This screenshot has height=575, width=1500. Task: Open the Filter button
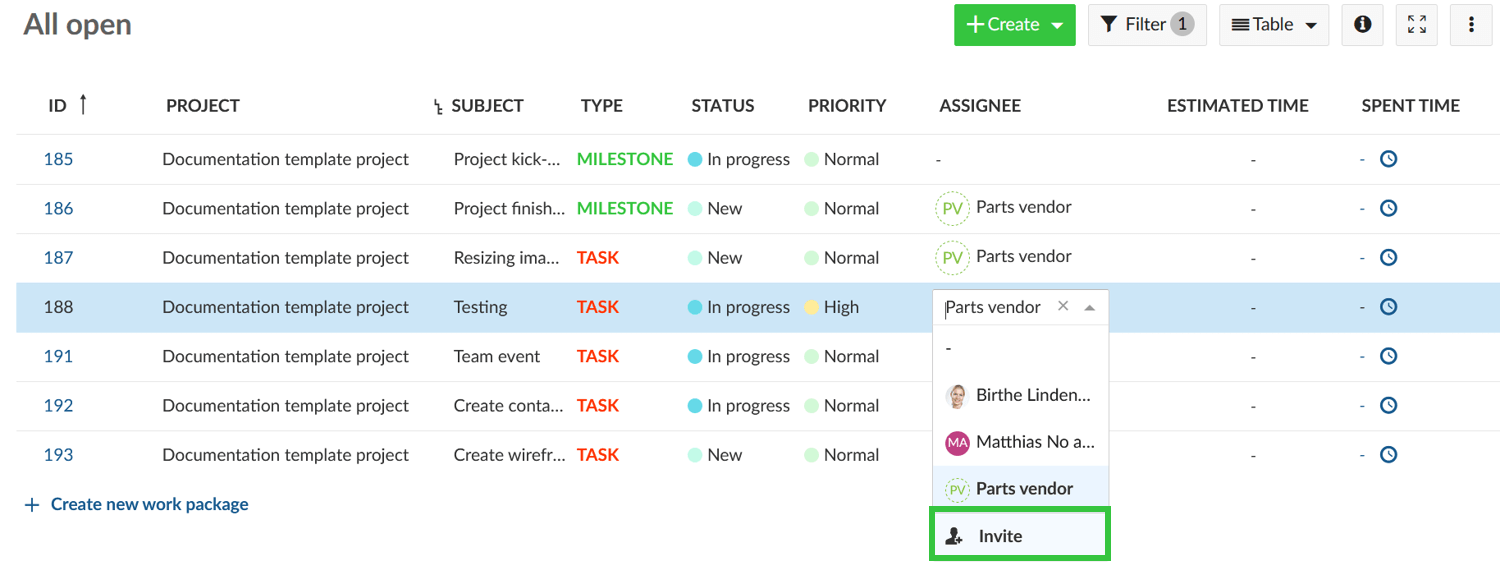1146,25
